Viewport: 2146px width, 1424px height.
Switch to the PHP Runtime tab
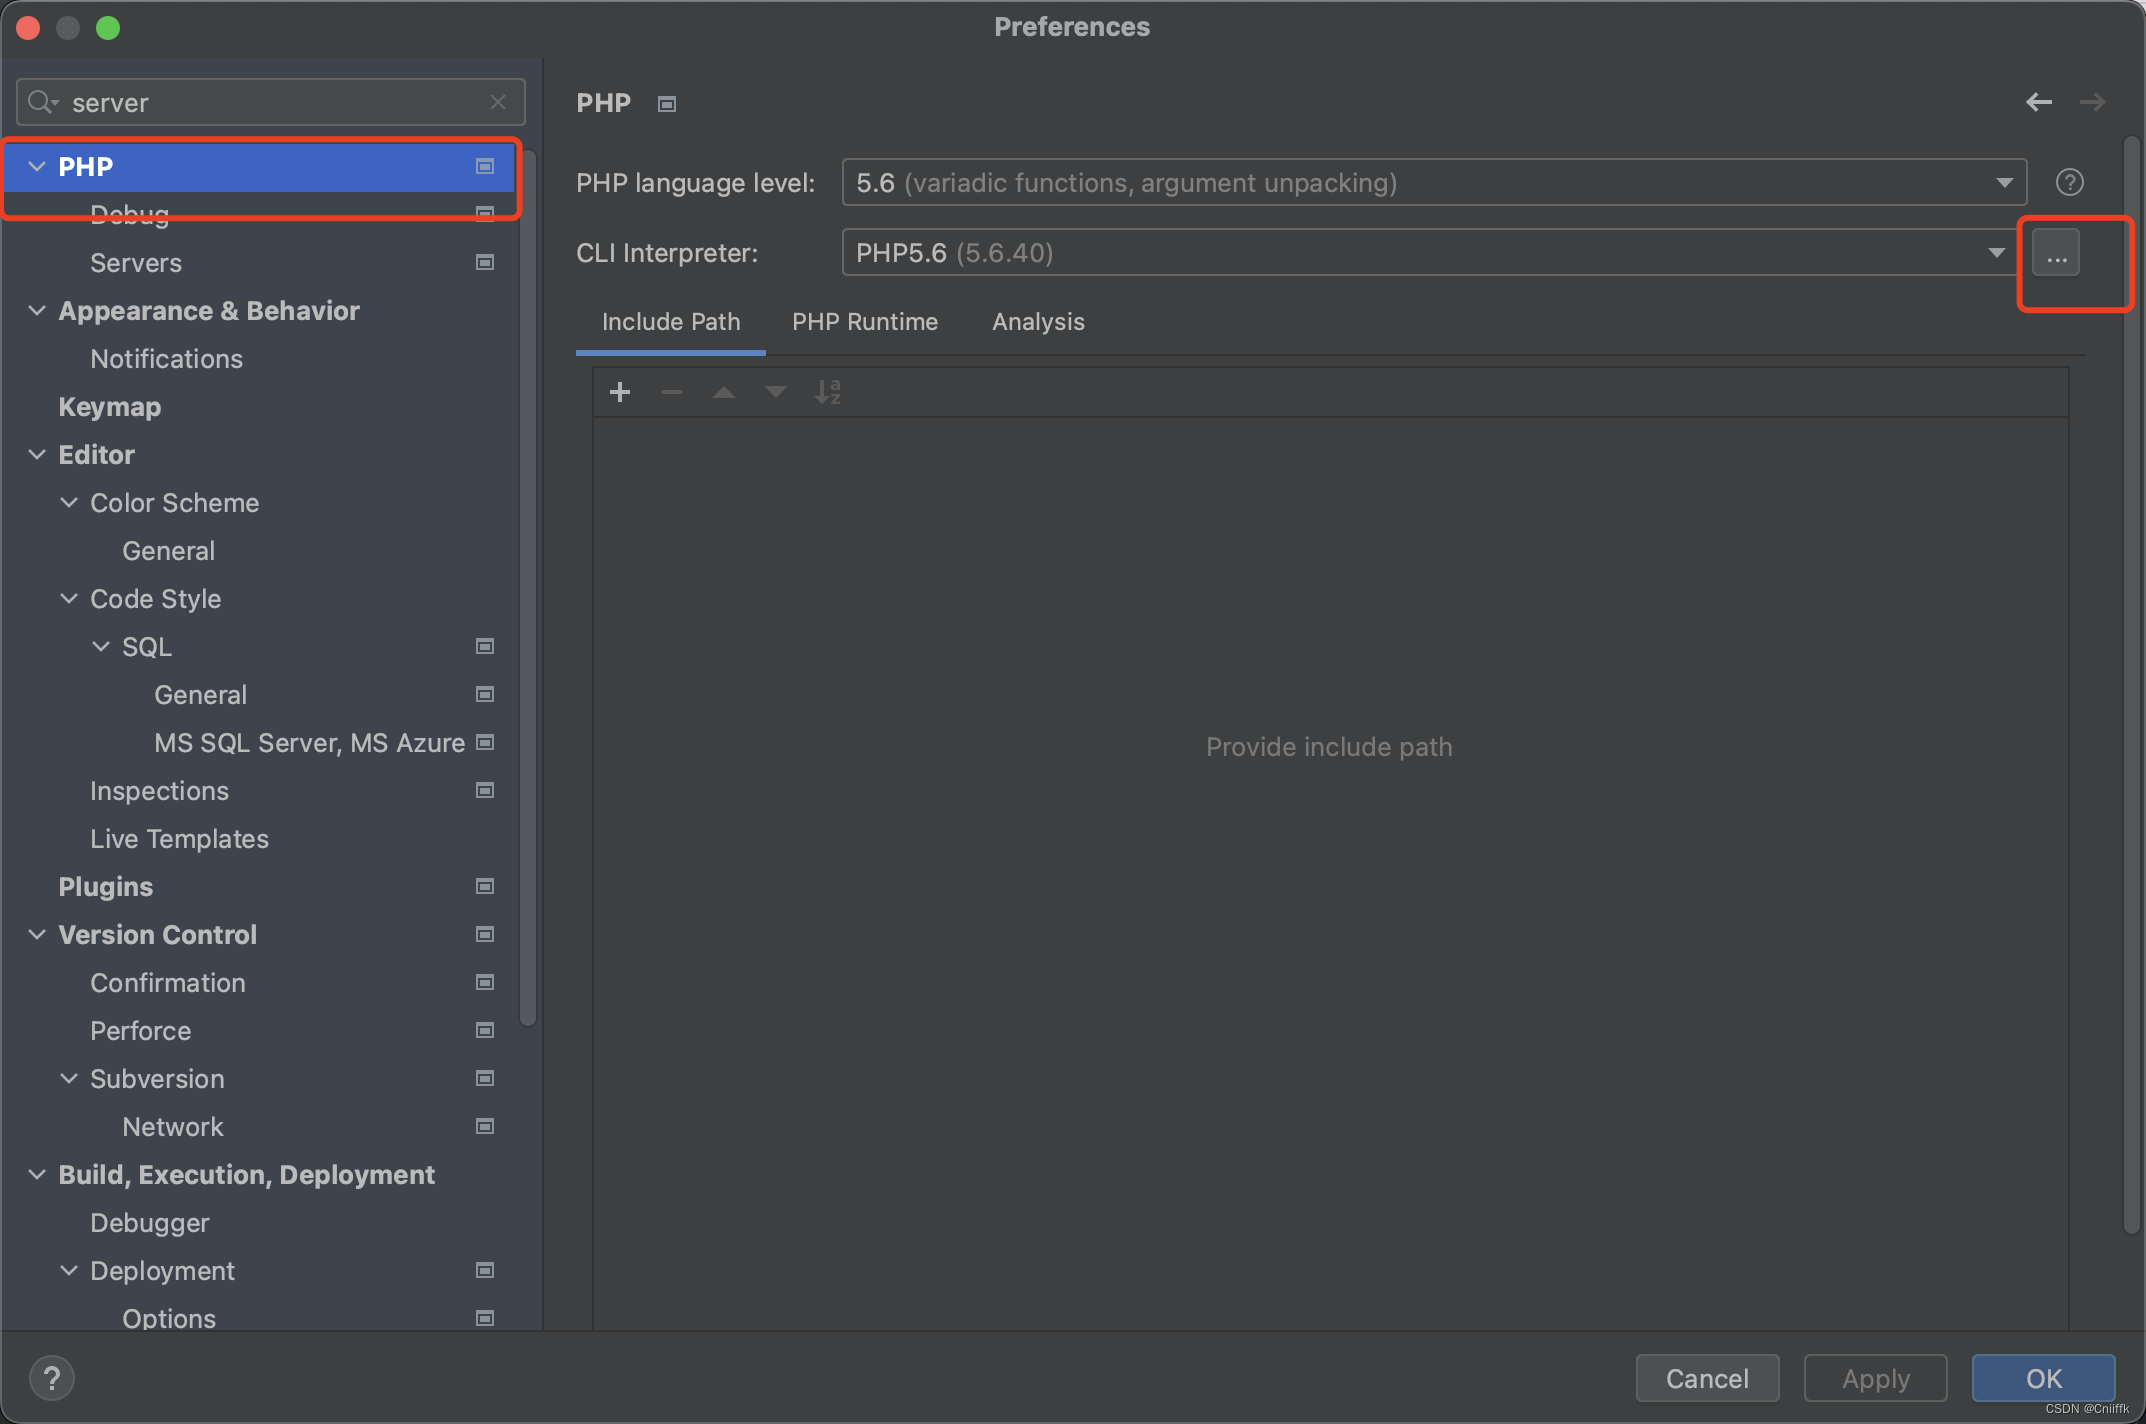pyautogui.click(x=866, y=319)
